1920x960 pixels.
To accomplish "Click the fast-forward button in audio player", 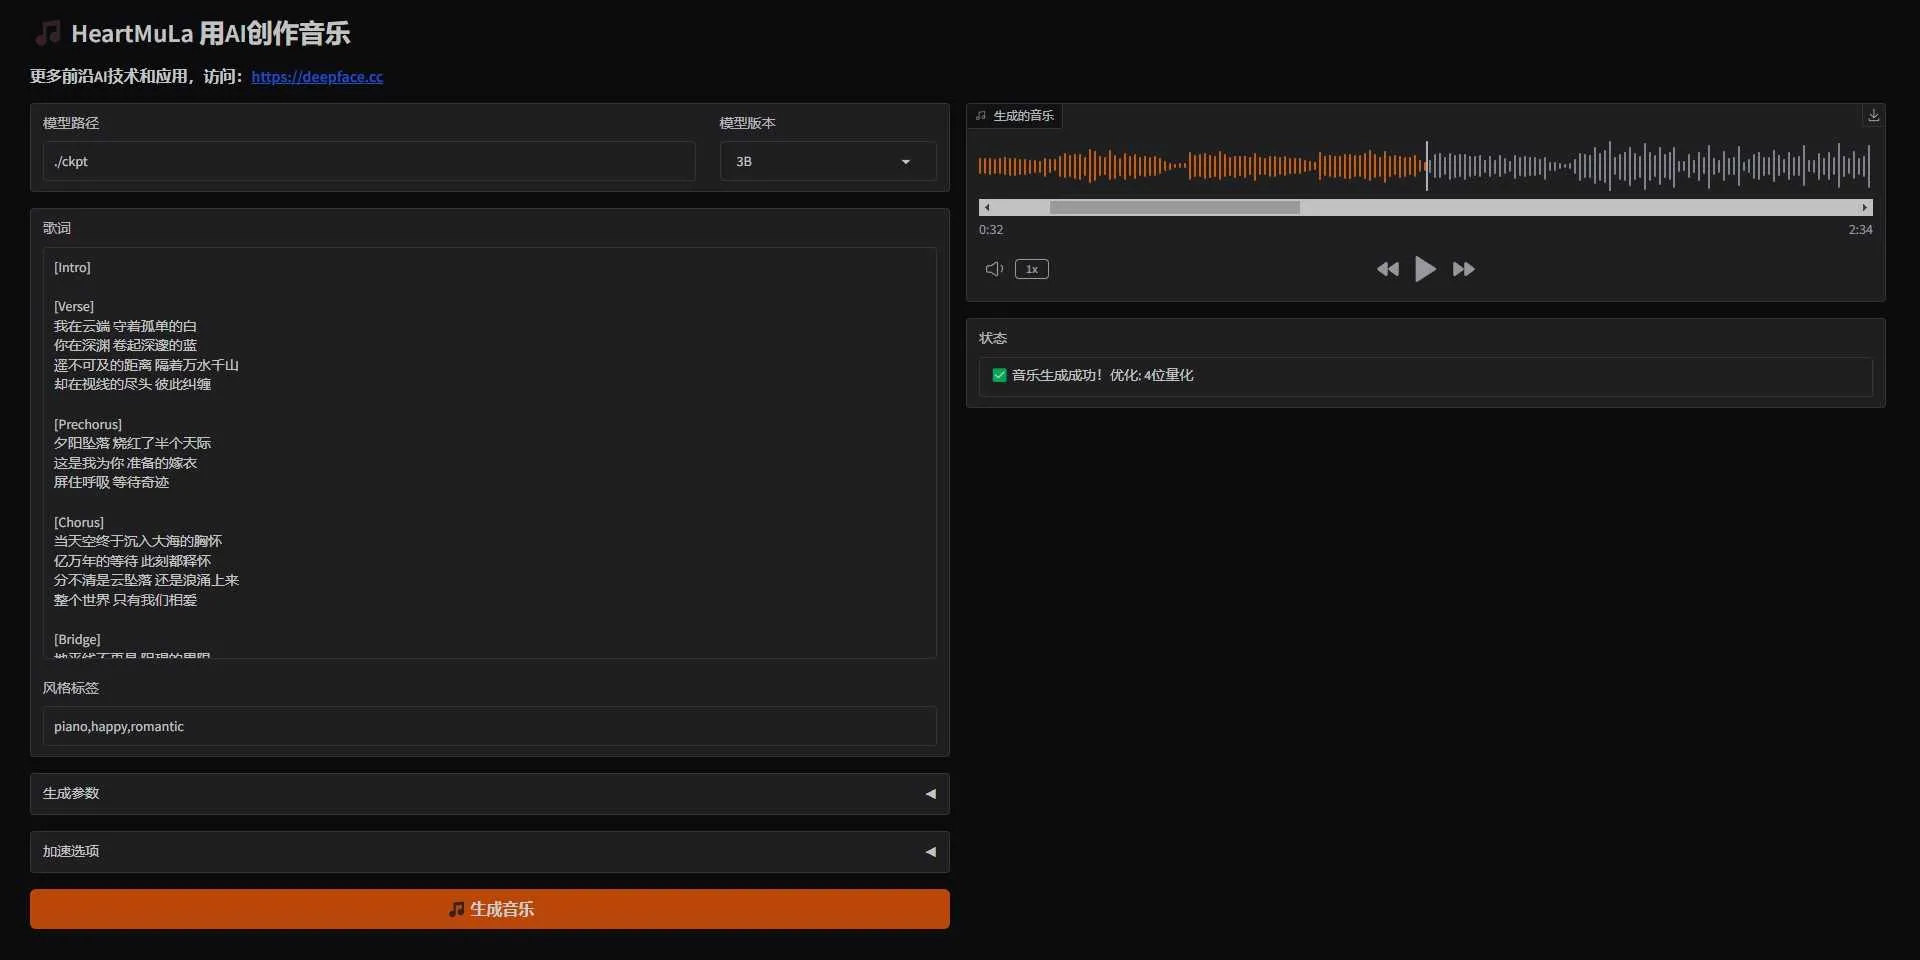I will pos(1463,269).
